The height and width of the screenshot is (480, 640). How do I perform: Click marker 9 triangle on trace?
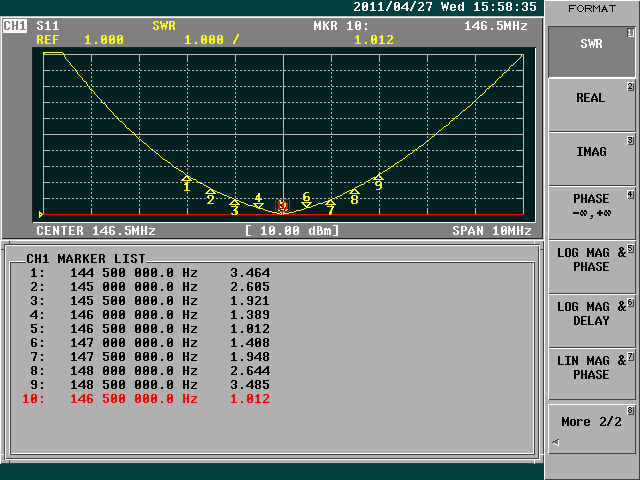tap(378, 177)
